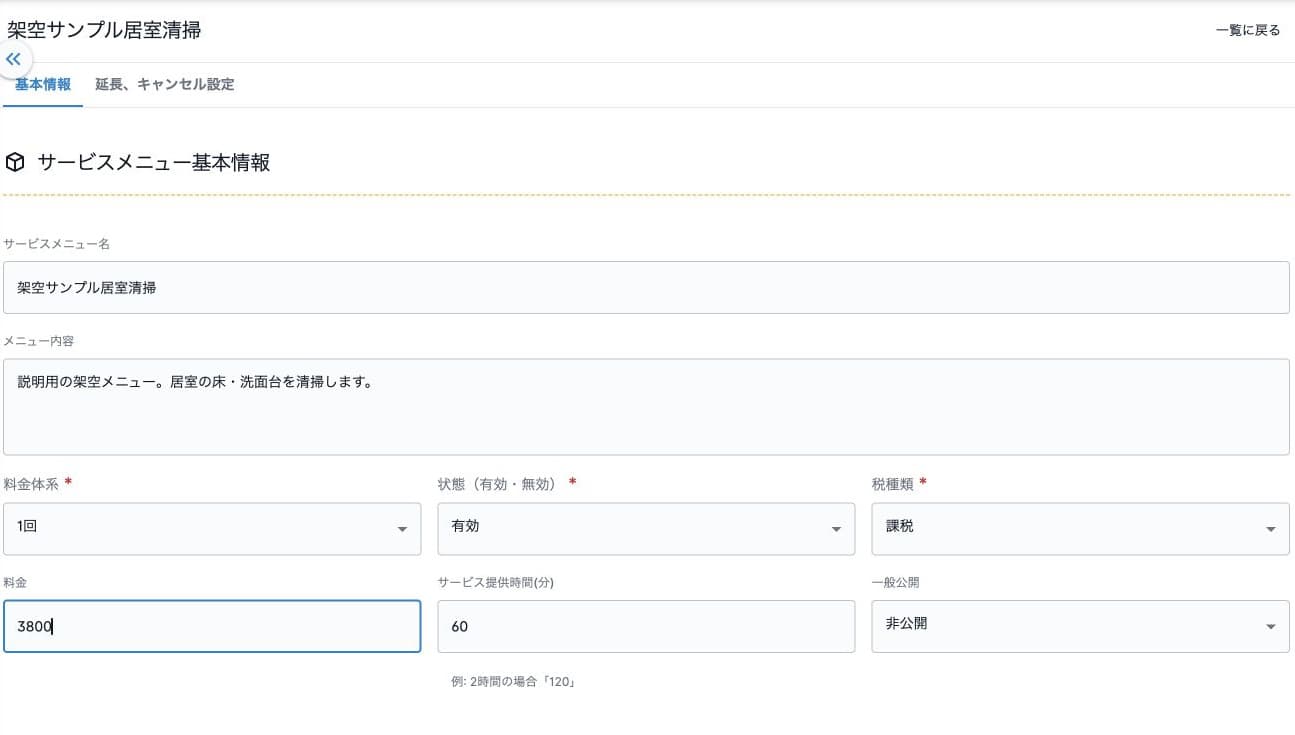Image resolution: width=1295 pixels, height=735 pixels.
Task: Click the cube icon beside サービスメニュー基本情報
Action: [15, 162]
